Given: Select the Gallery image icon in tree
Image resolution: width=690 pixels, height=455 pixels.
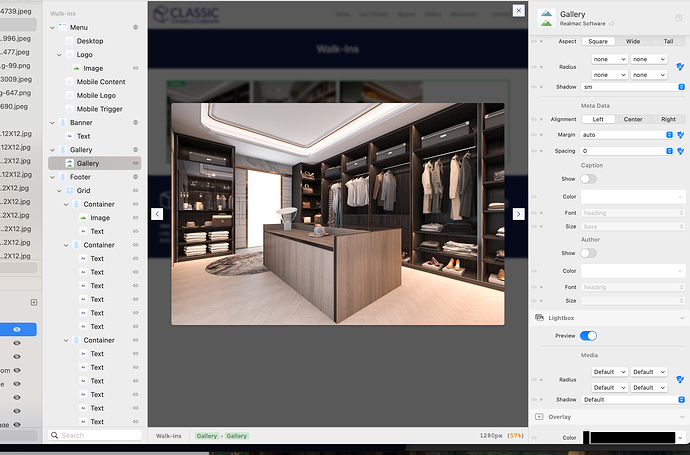Looking at the screenshot, I should tap(70, 163).
